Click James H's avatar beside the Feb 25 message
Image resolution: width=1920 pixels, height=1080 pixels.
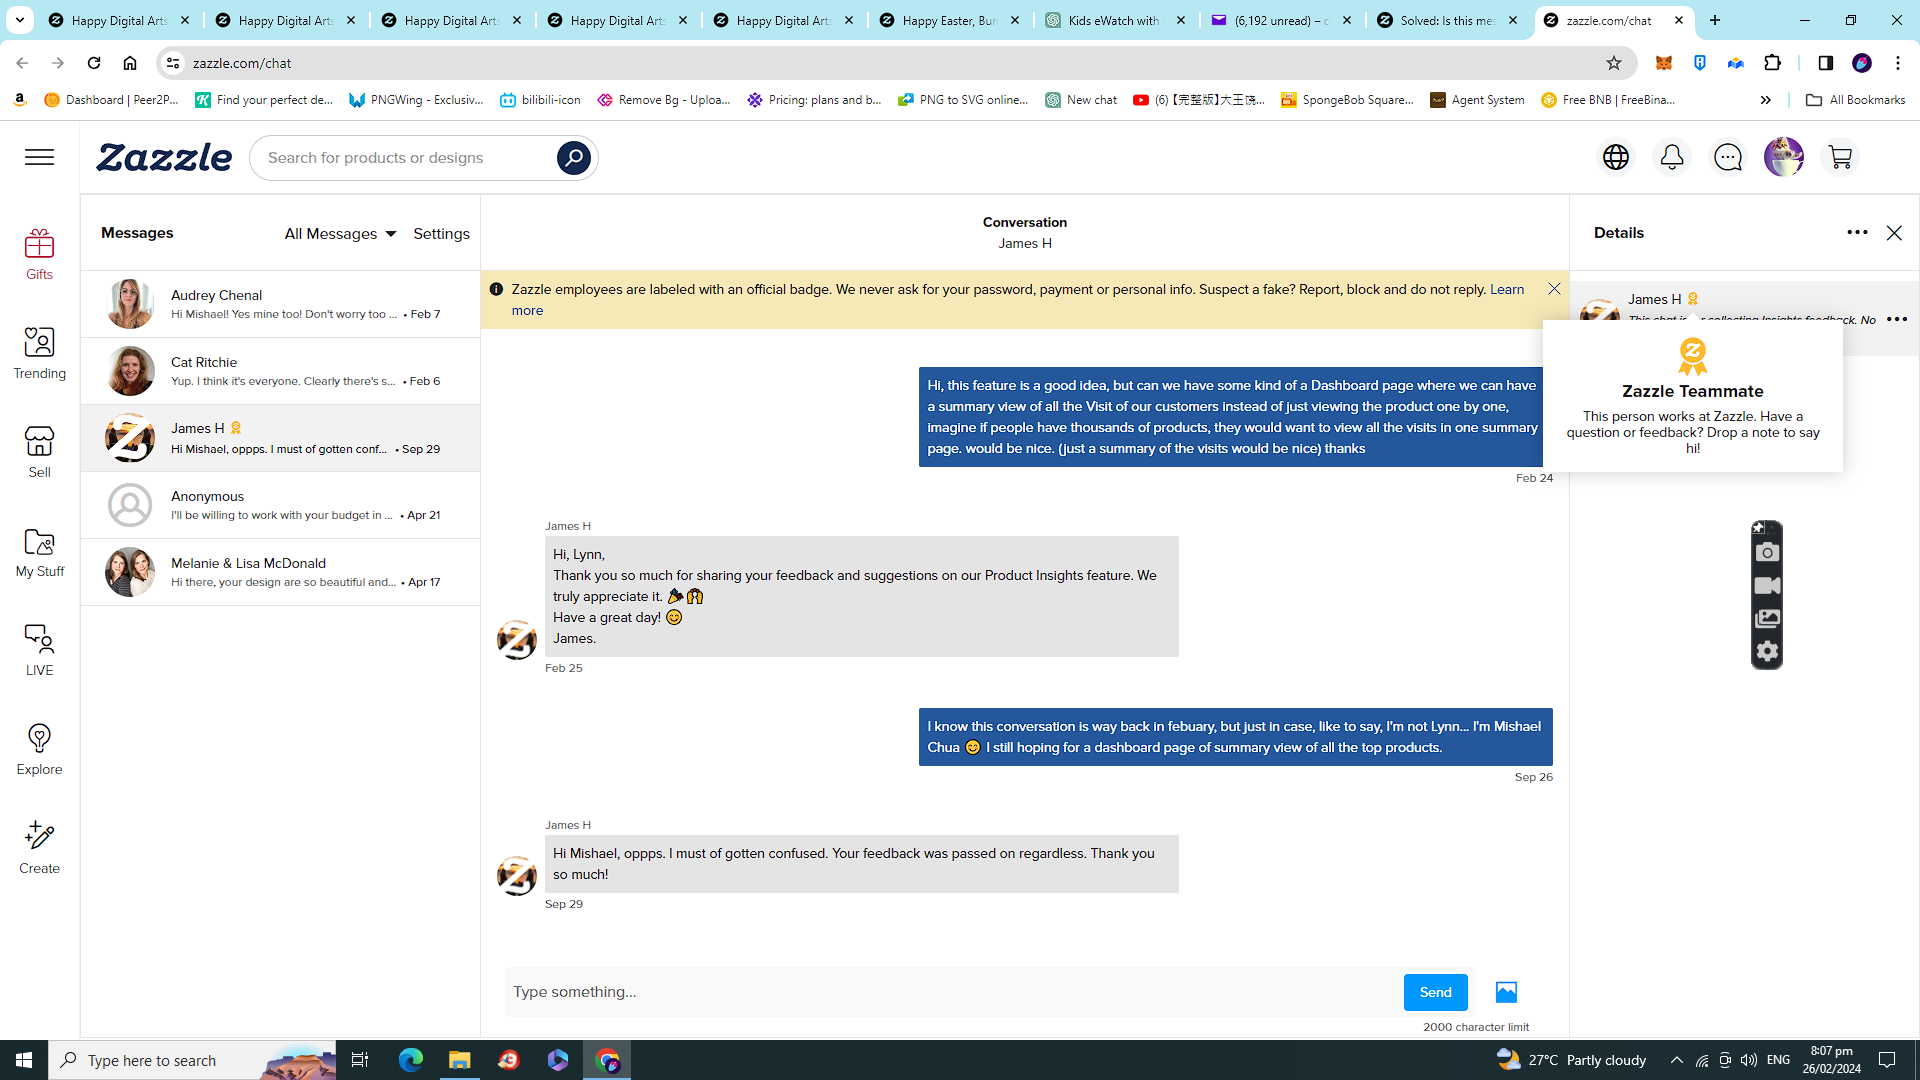(517, 640)
